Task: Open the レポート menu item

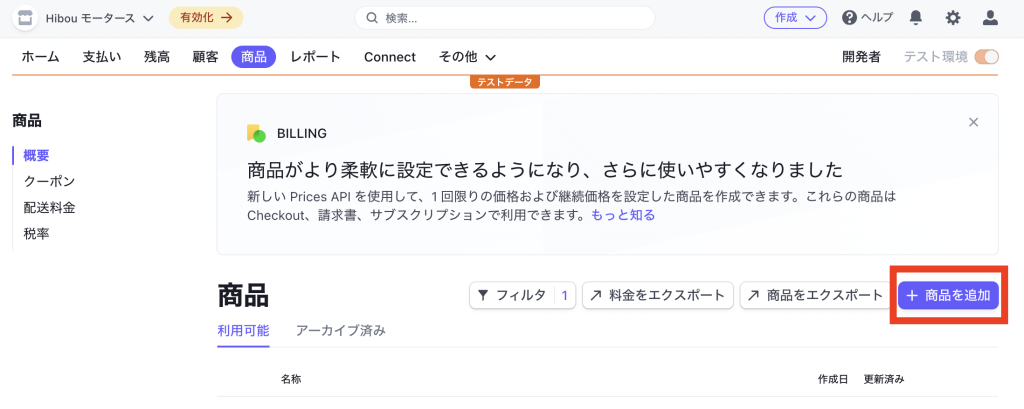Action: 315,57
